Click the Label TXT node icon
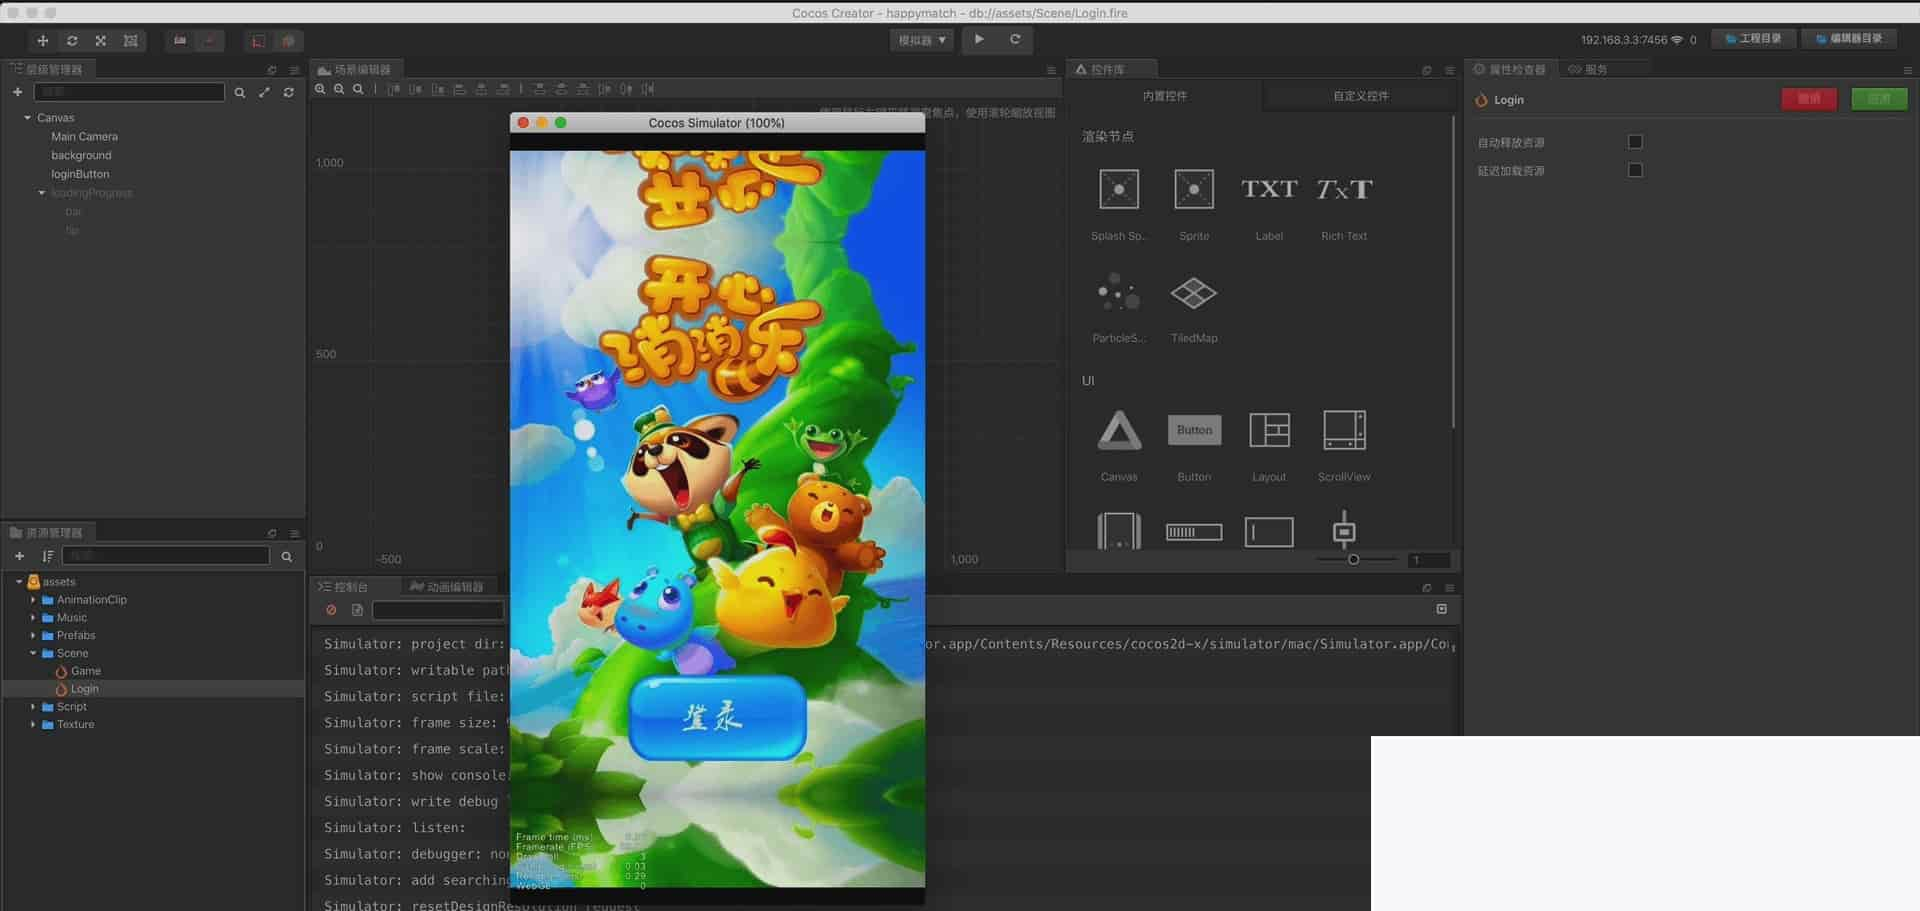Screen dimensions: 1920x911 pos(1268,190)
